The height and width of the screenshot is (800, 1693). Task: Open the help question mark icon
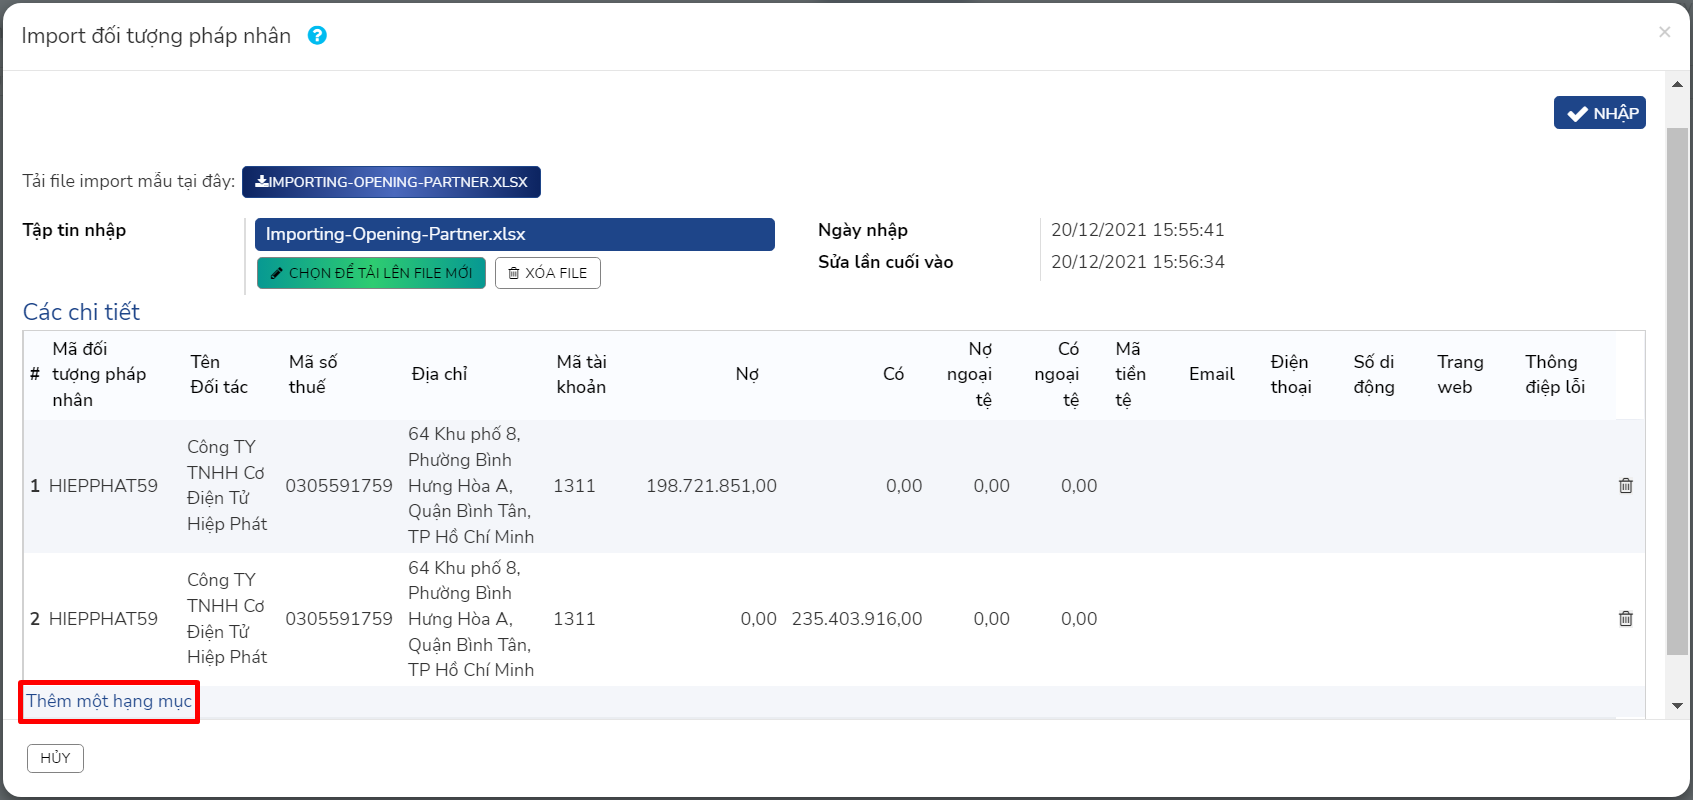point(317,36)
